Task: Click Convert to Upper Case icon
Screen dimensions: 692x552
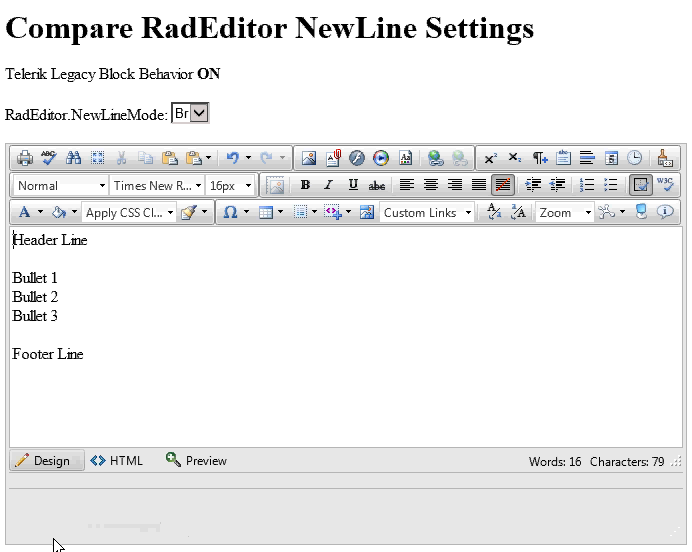Action: pos(519,213)
